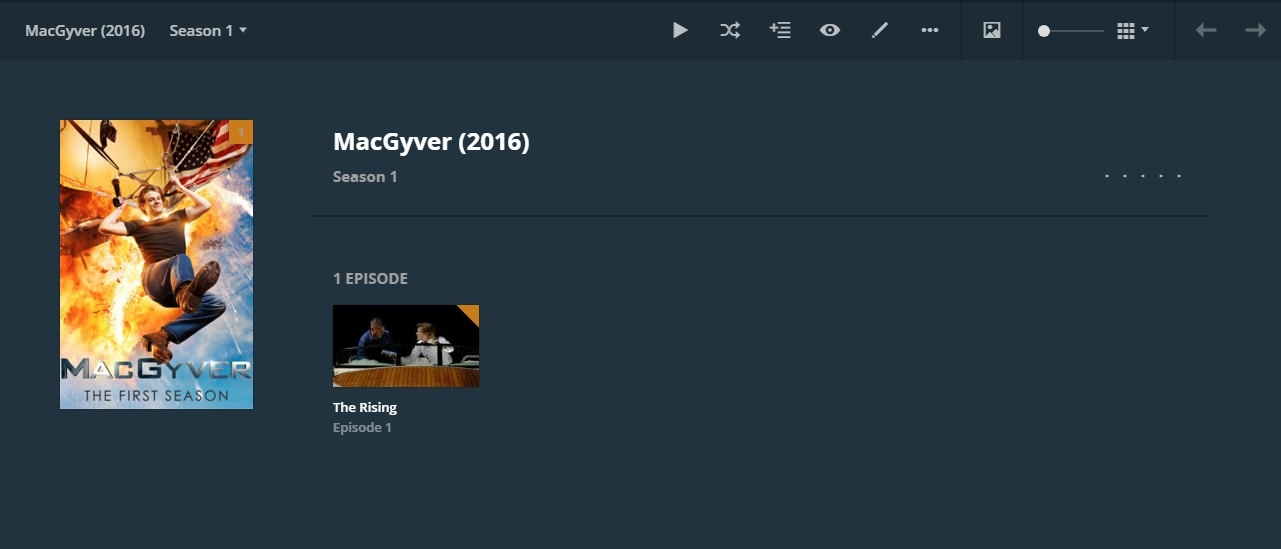Go to MacGyver (2016) show breadcrumb
Screen dimensions: 1281x549
tap(85, 30)
